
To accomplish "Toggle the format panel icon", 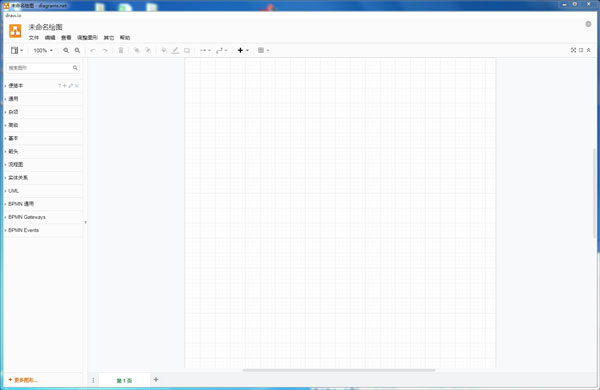I will (581, 50).
